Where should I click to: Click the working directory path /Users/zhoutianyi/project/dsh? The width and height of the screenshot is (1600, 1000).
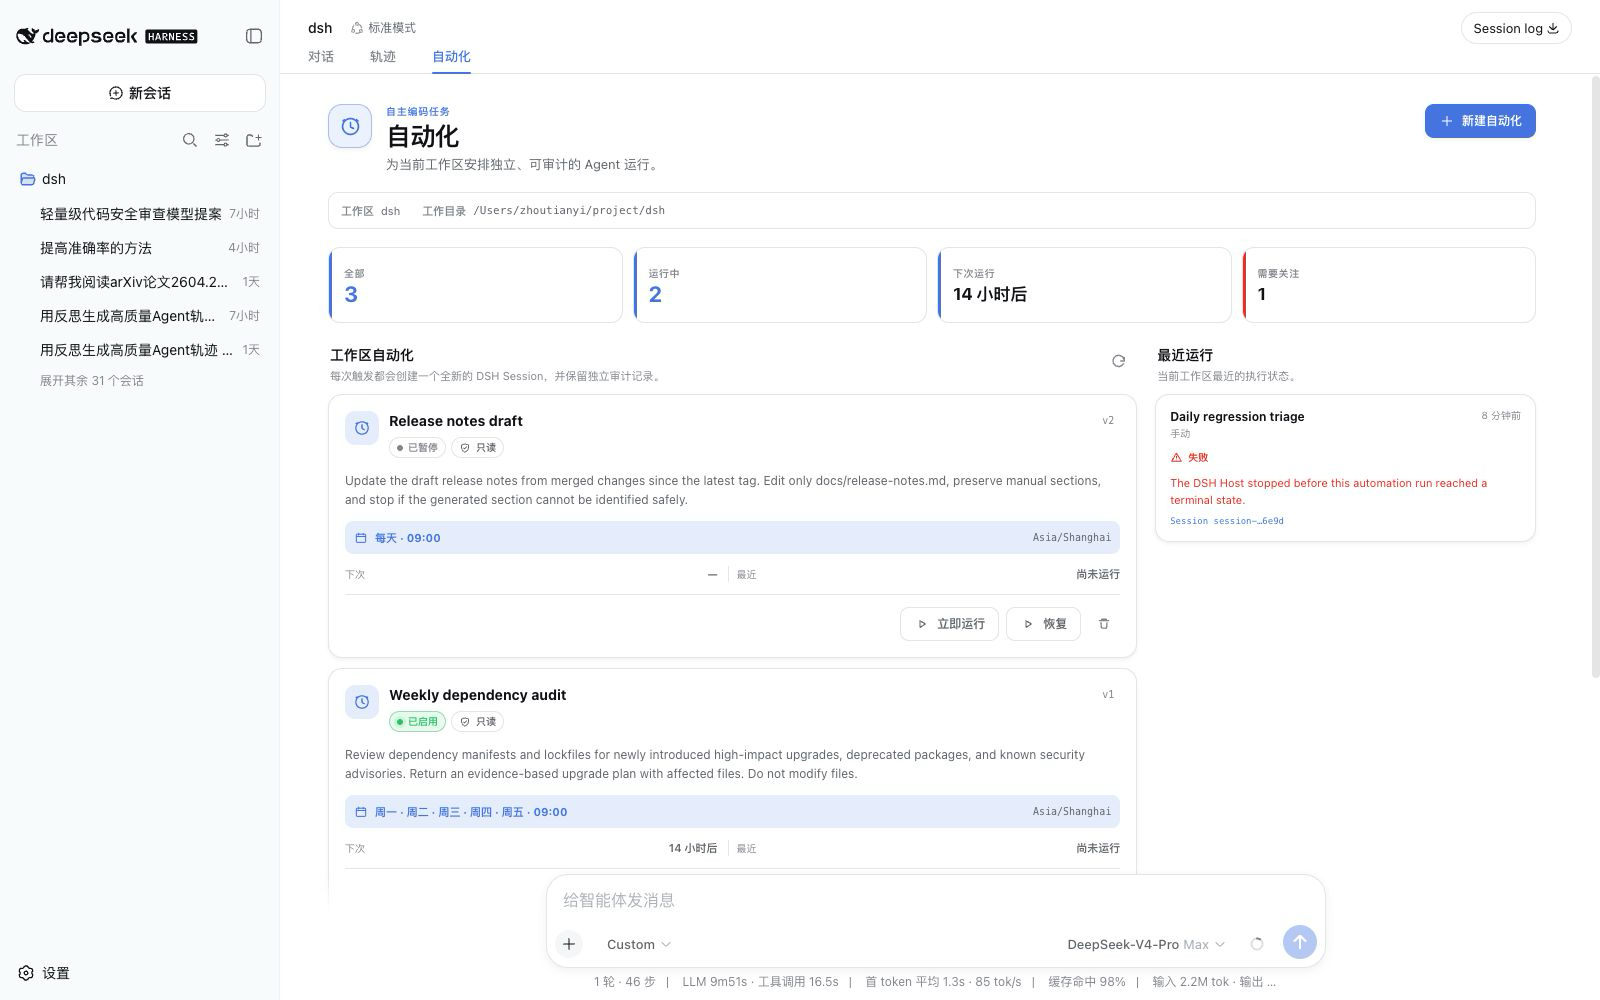[x=569, y=211]
